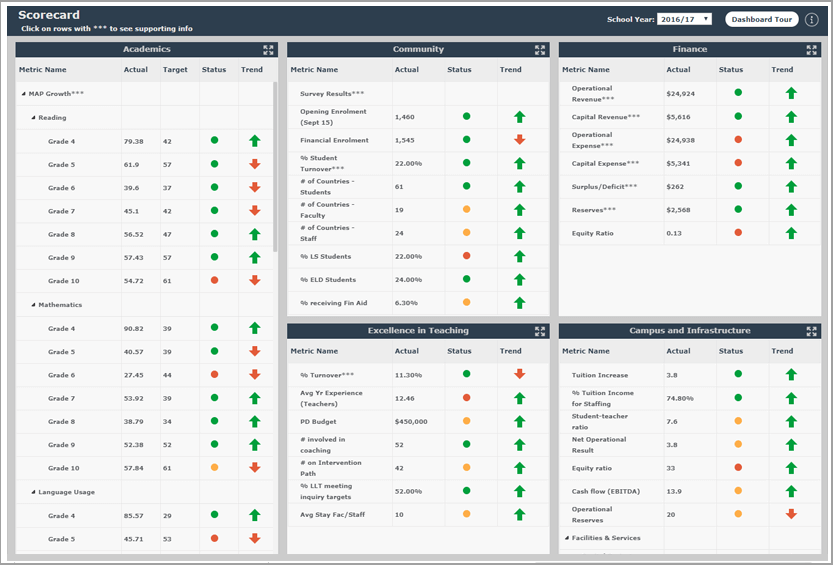Select the Net Operational Result row
Viewport: 833px width, 565px height.
690,445
